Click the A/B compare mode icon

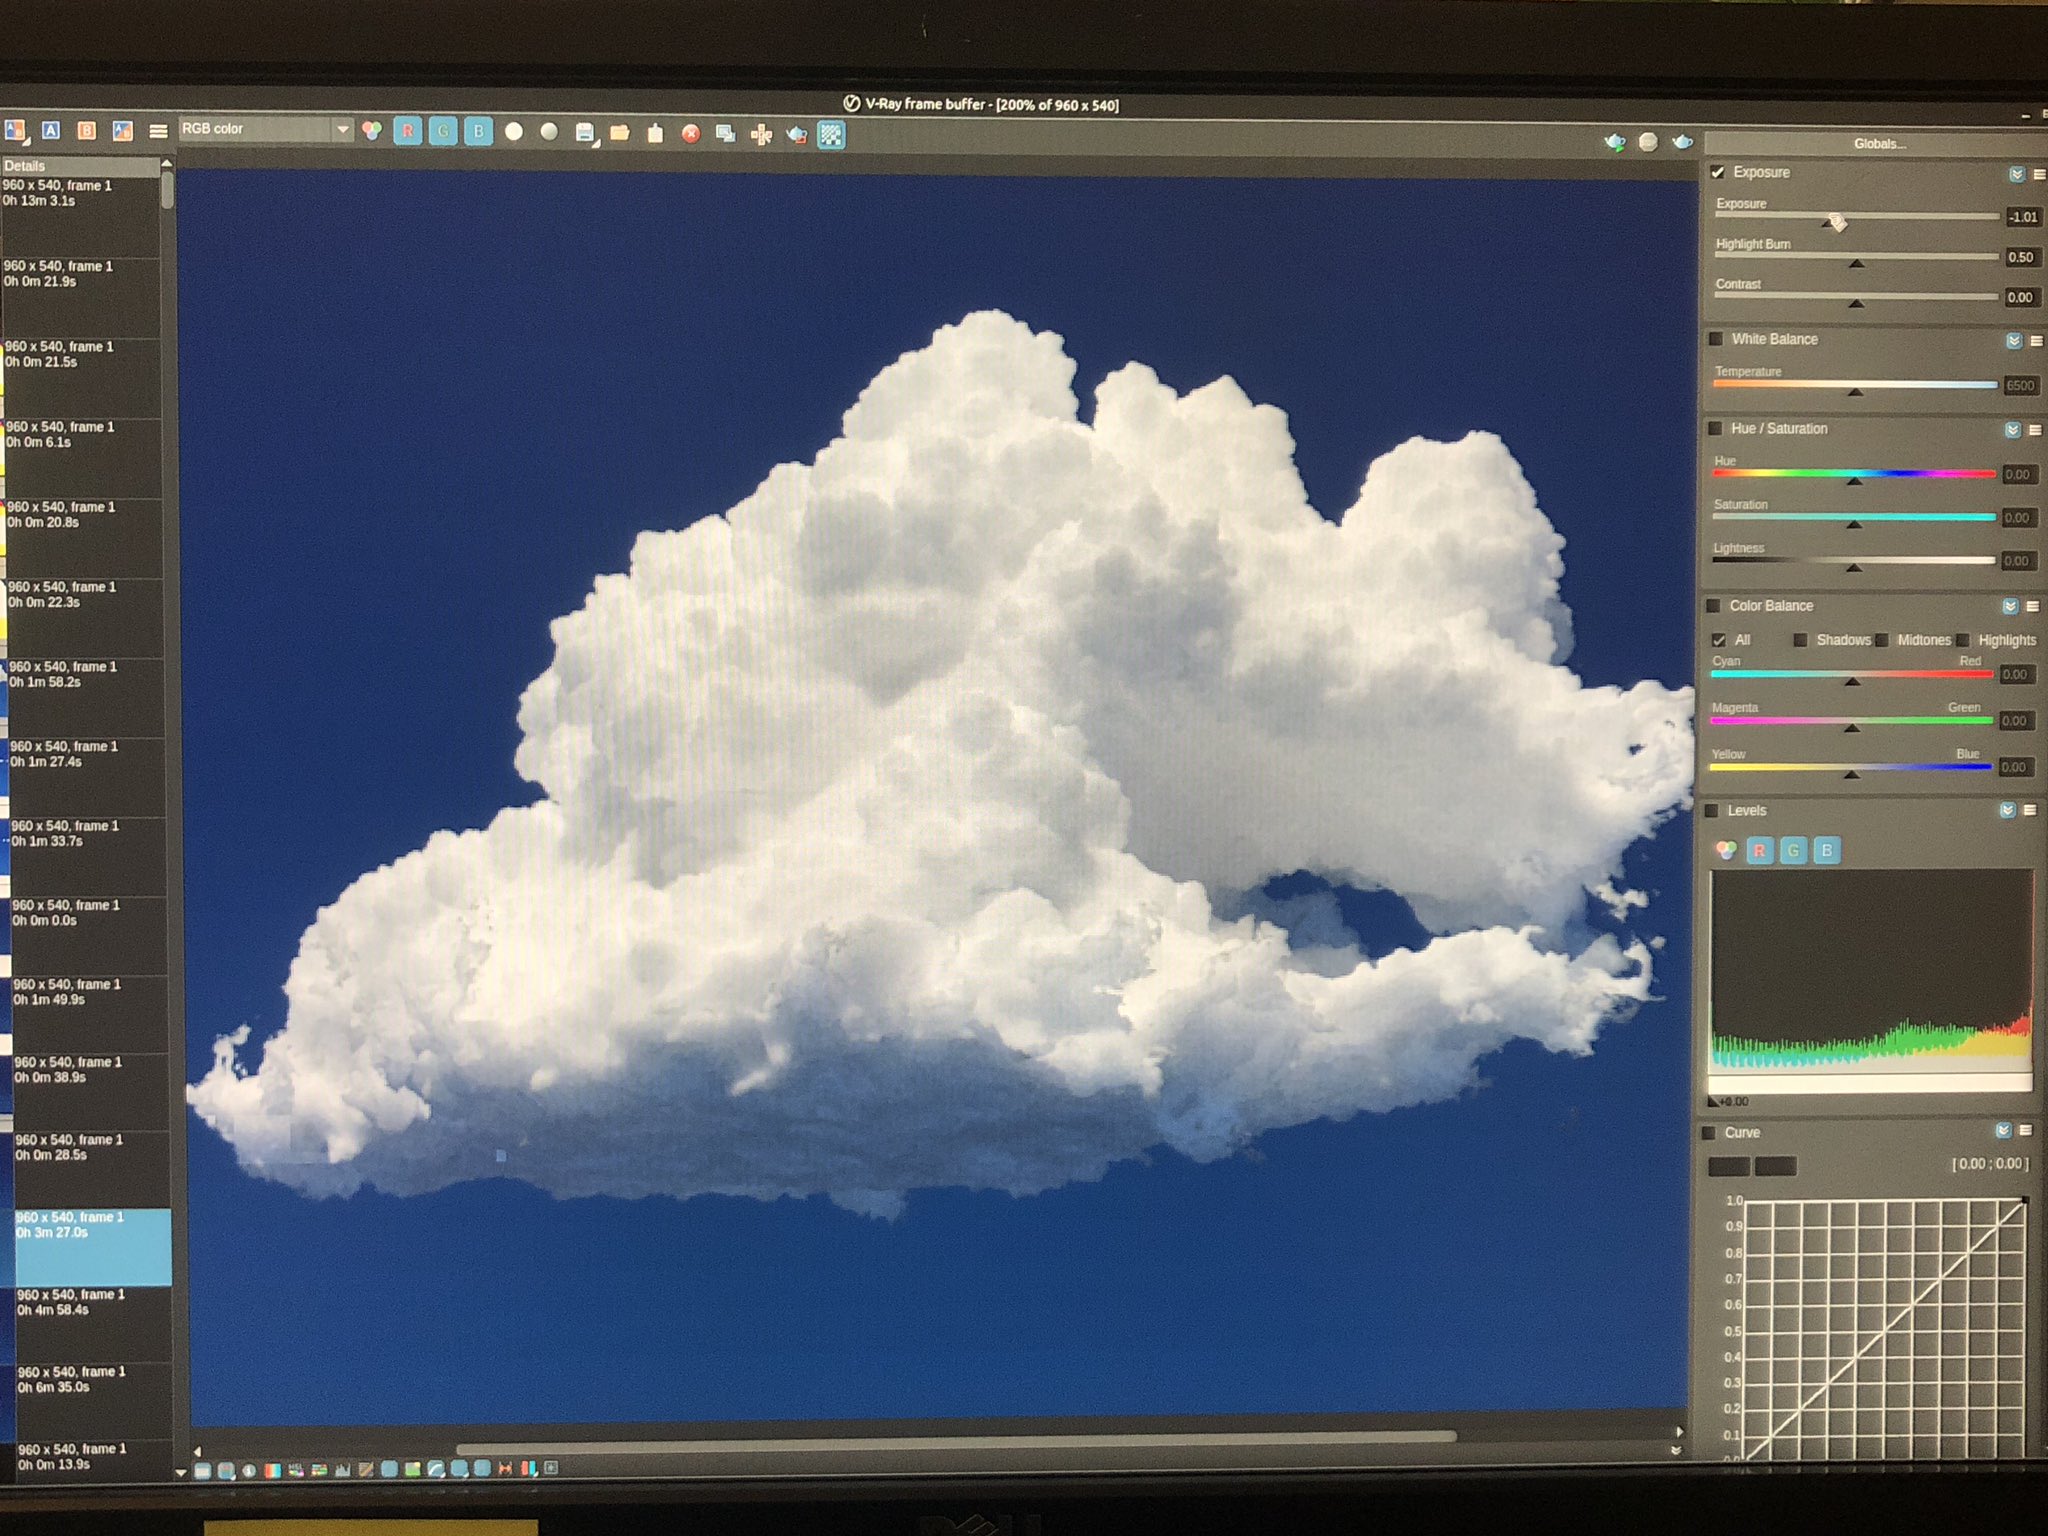(x=15, y=131)
